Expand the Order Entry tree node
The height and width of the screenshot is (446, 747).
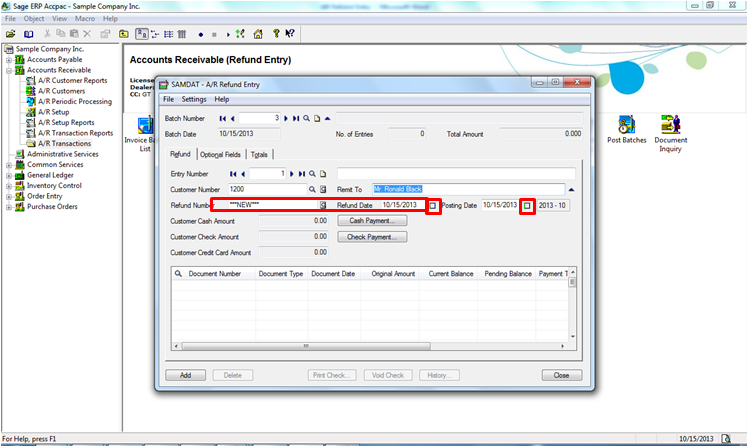[9, 196]
